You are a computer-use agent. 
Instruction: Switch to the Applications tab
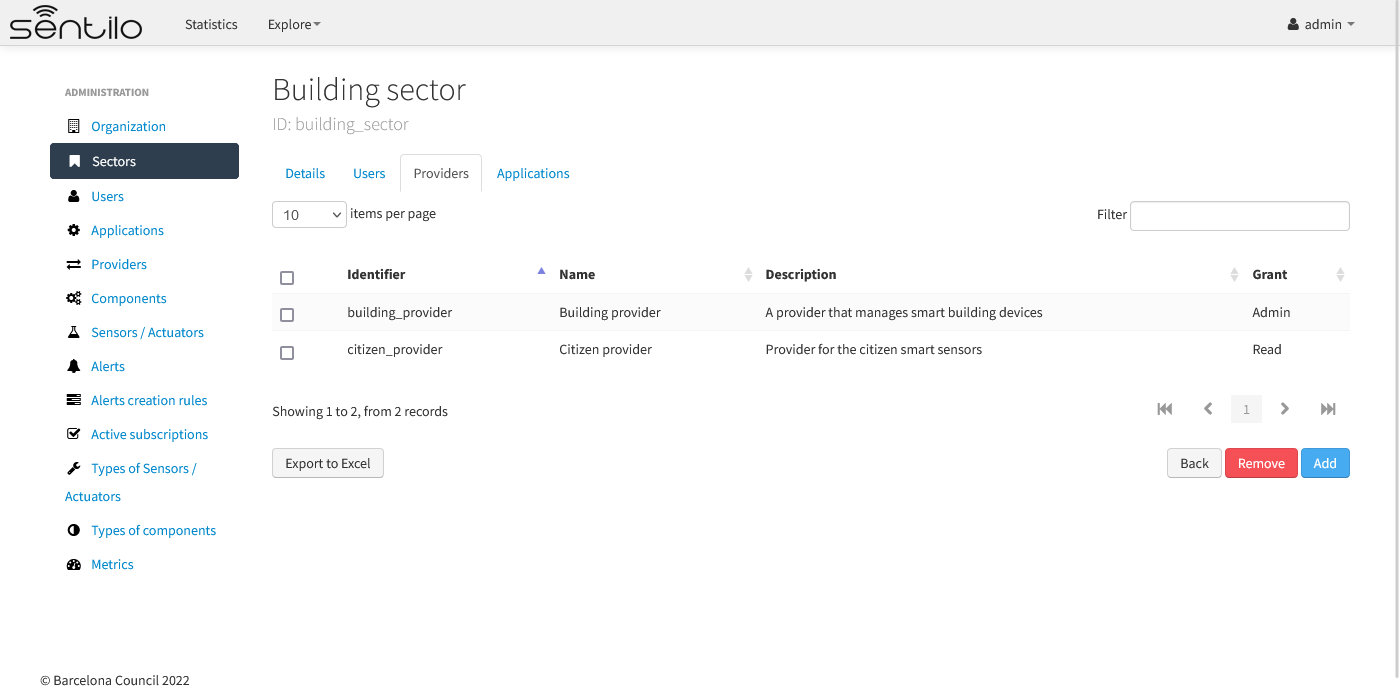(533, 173)
